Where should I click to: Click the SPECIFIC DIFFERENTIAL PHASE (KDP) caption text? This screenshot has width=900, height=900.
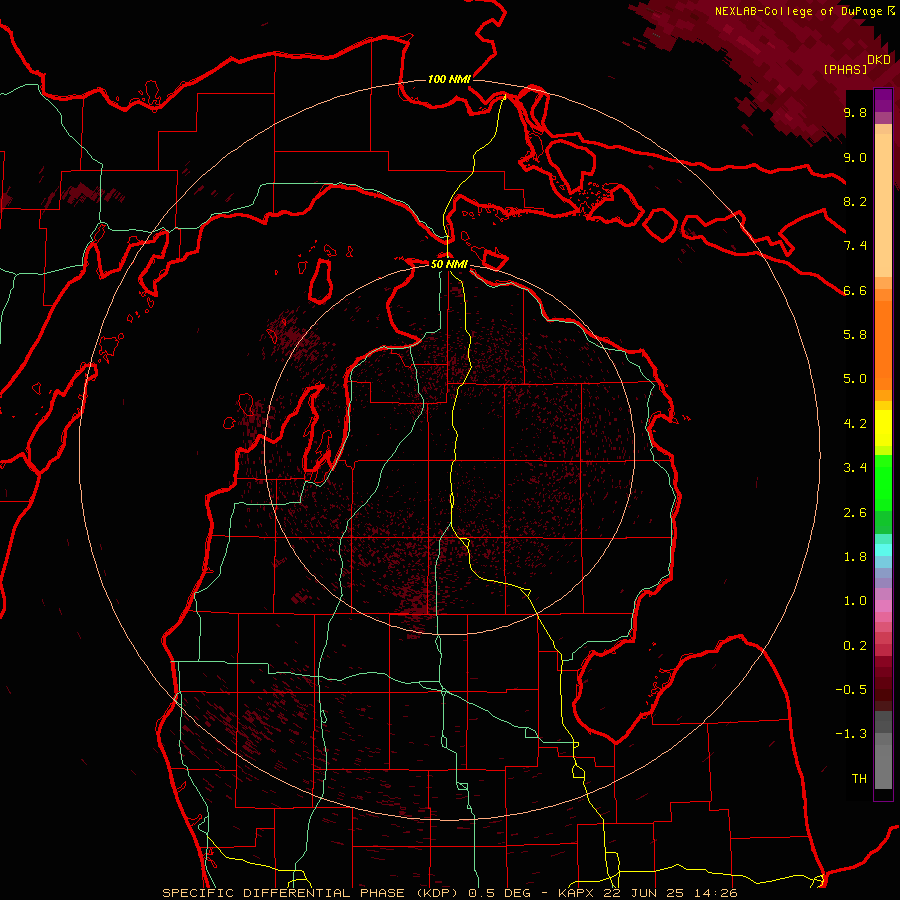[x=313, y=893]
